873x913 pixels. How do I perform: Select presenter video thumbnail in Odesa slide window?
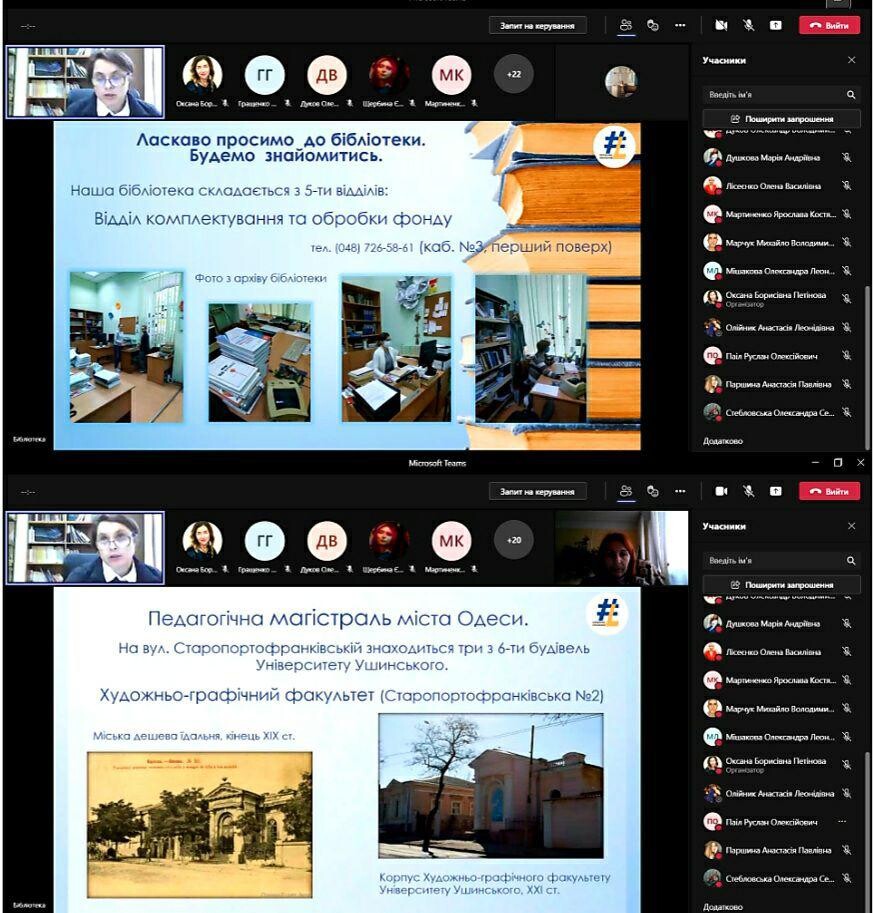85,548
